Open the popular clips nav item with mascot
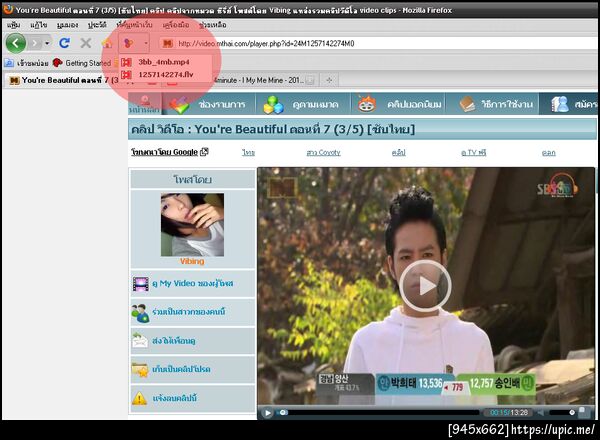This screenshot has width=600, height=440. [x=398, y=104]
